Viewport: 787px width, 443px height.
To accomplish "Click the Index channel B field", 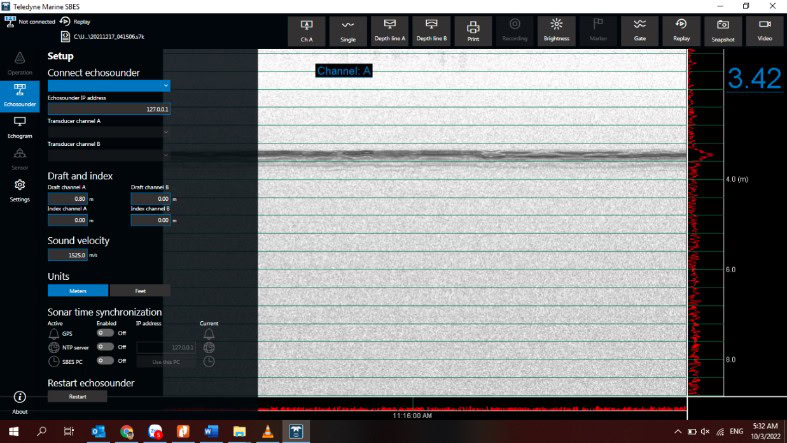I will [x=151, y=220].
